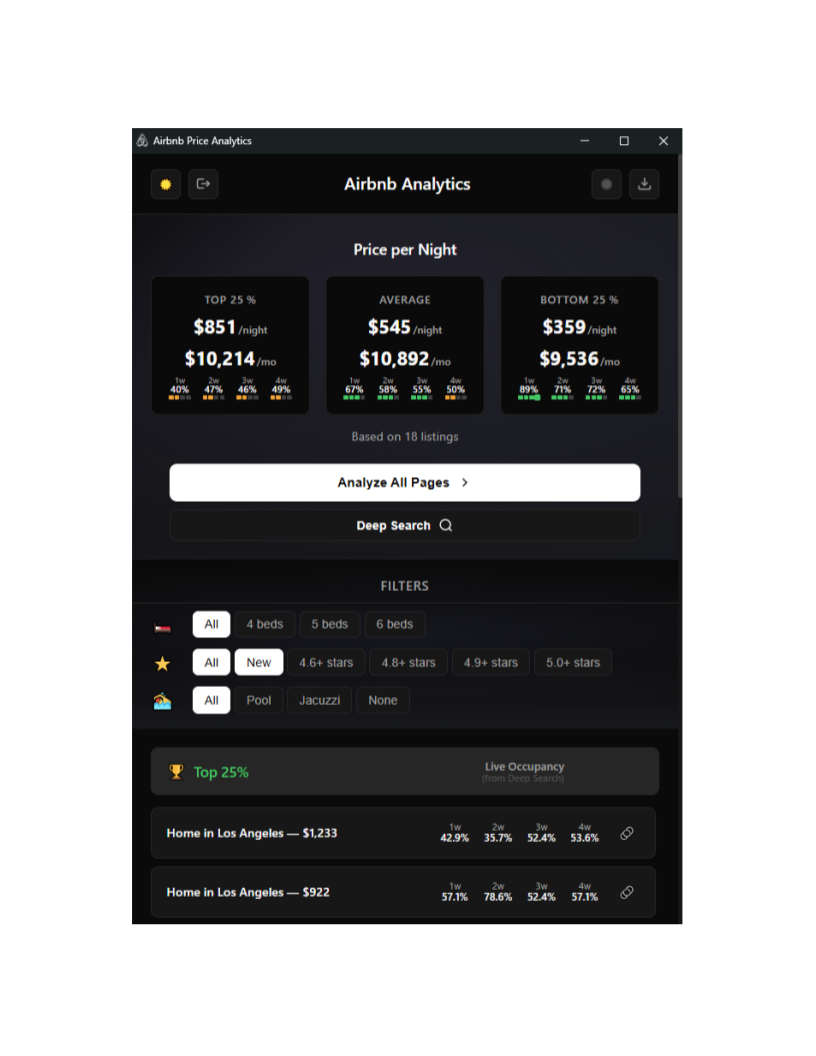The image size is (816, 1056).
Task: Filter by 5.0+ stars
Action: (x=573, y=663)
